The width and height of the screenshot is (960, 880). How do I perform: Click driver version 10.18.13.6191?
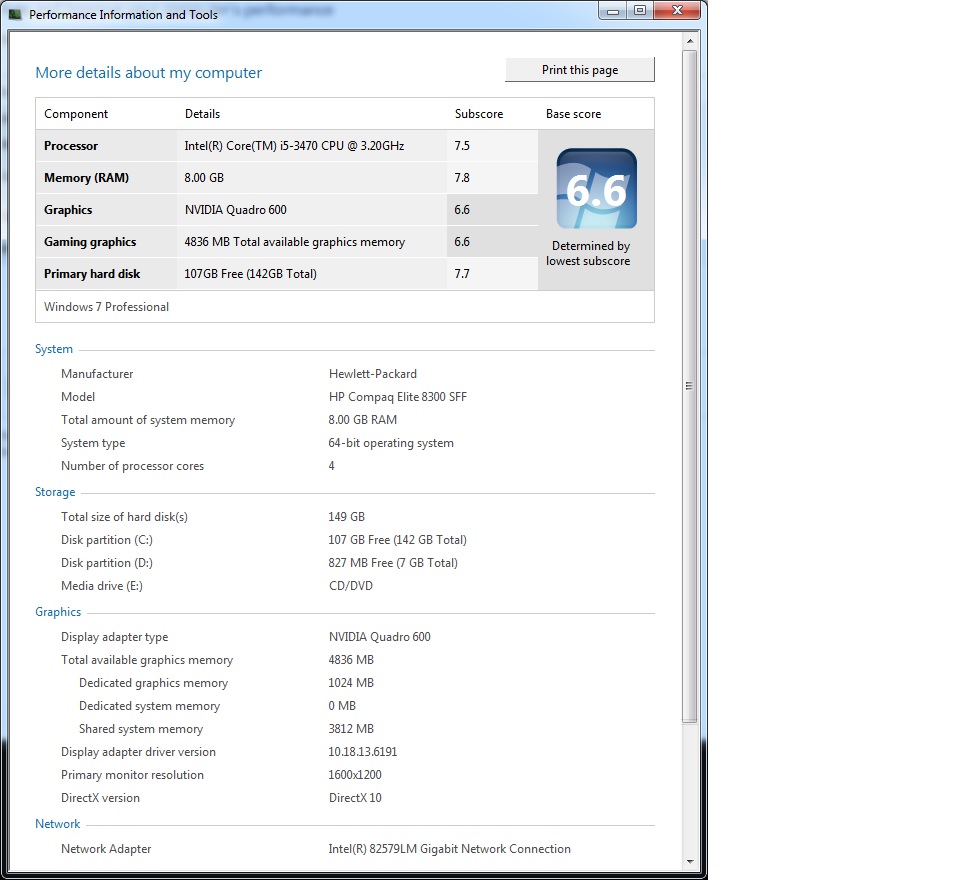point(362,751)
